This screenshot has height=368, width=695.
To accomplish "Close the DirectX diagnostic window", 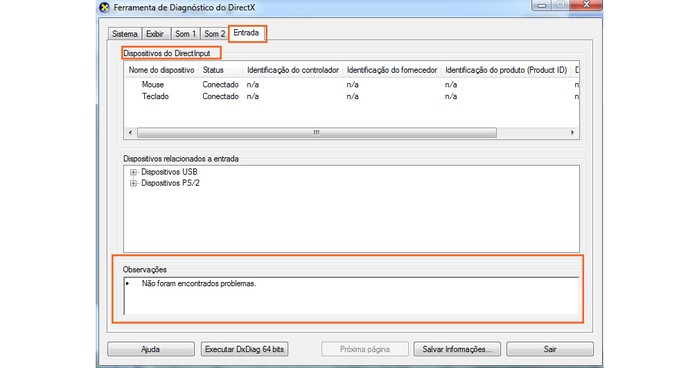I will [586, 5].
